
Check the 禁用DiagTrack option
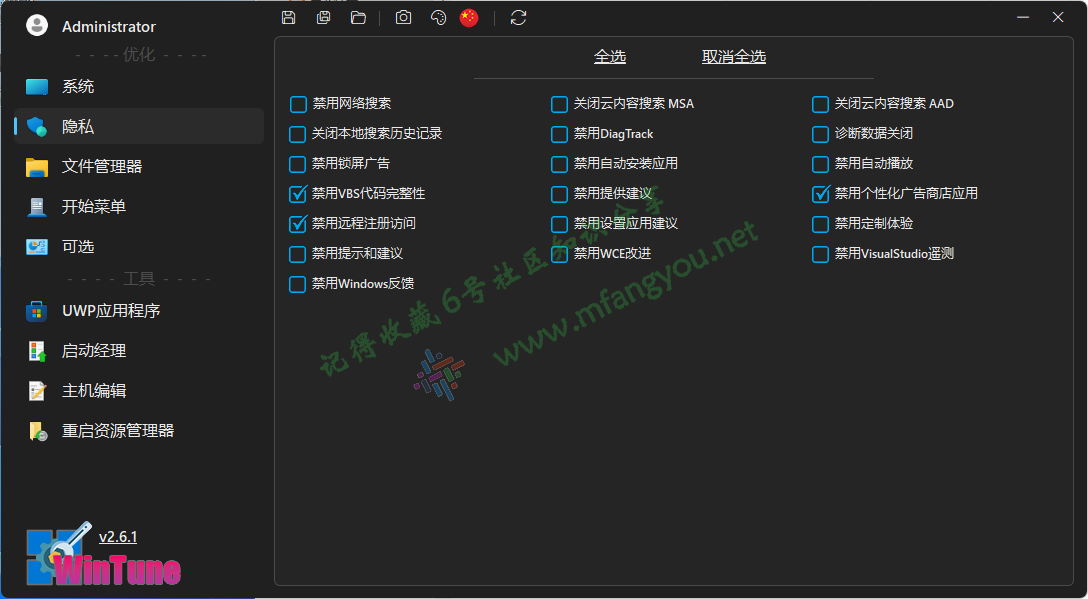coord(560,134)
